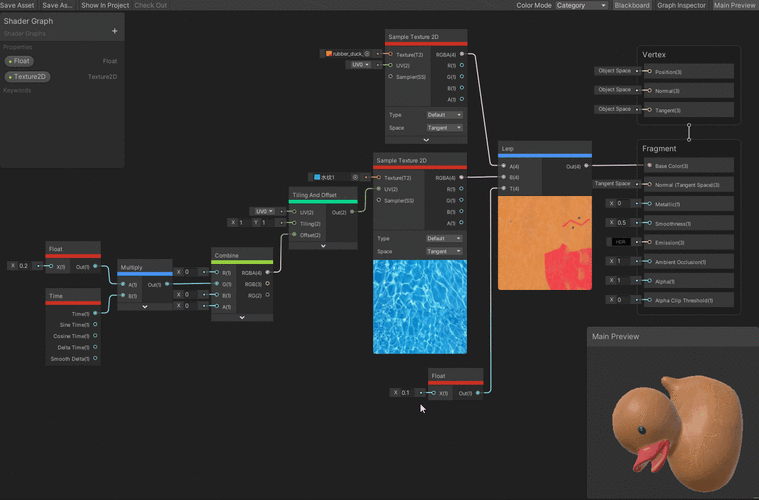Edit Alpha Clip Threshold value field

(622, 300)
